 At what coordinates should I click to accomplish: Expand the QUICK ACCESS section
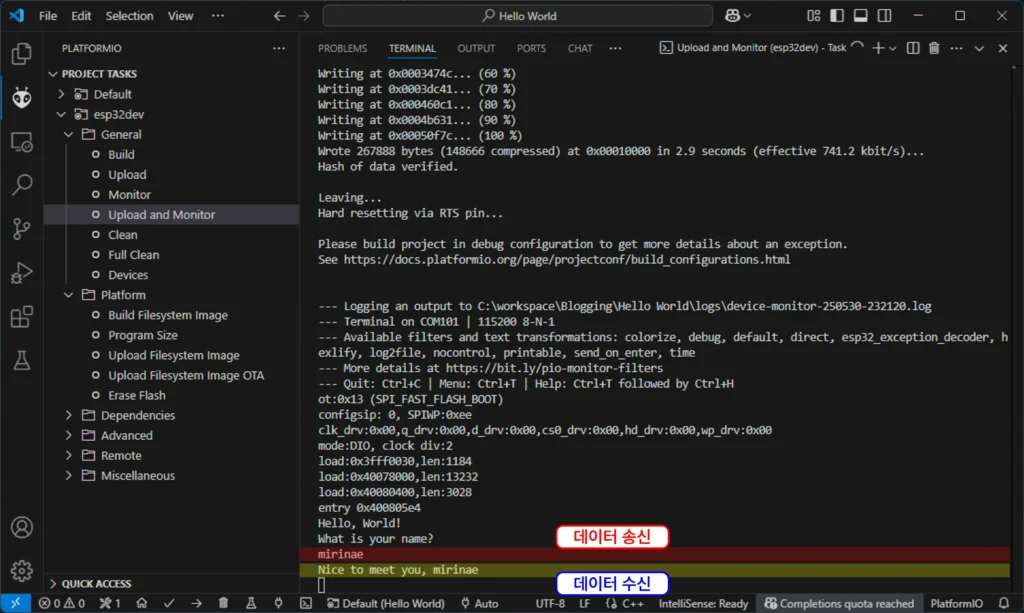[53, 584]
